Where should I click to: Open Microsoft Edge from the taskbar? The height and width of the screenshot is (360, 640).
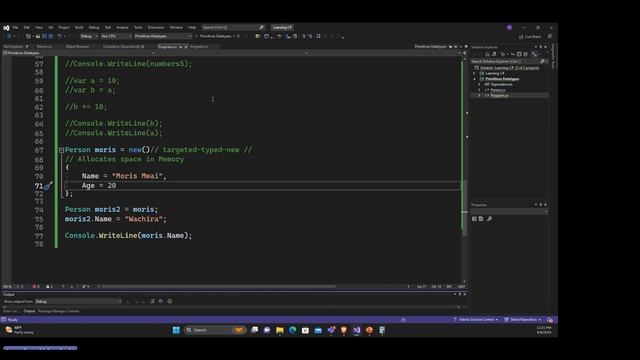293,330
